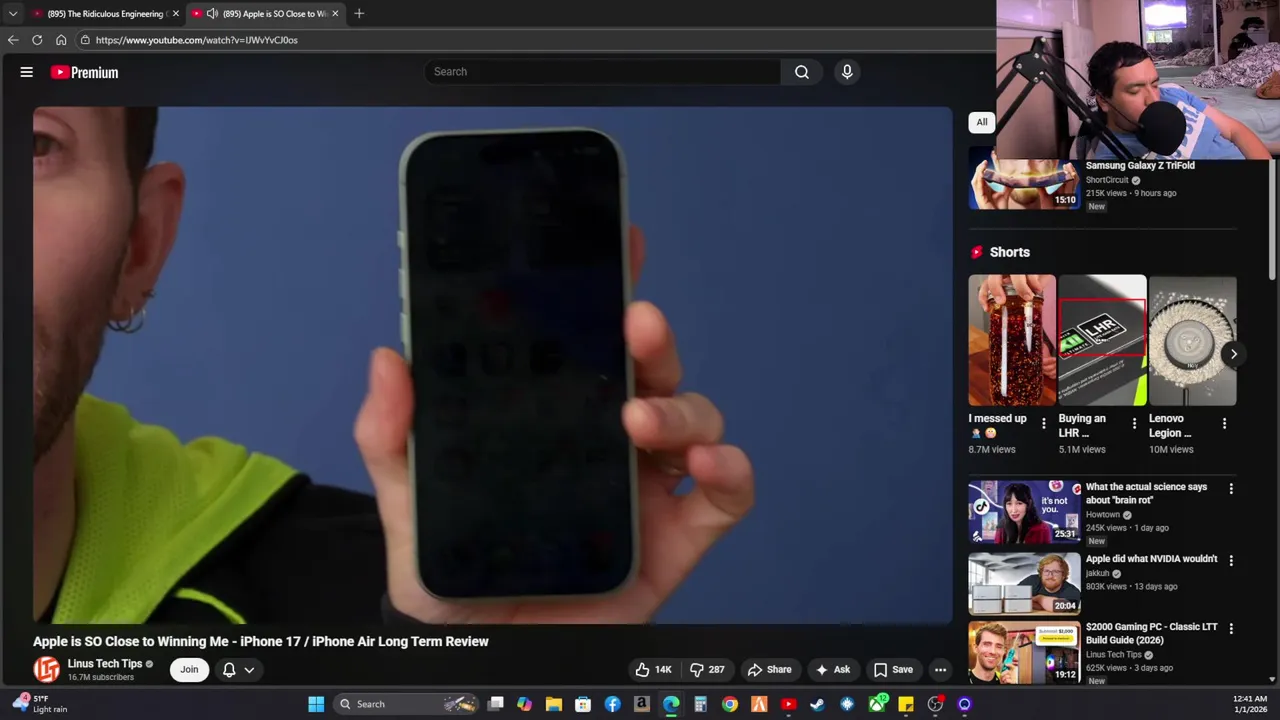The width and height of the screenshot is (1280, 720).
Task: Go back with the browser back arrow
Action: point(13,40)
